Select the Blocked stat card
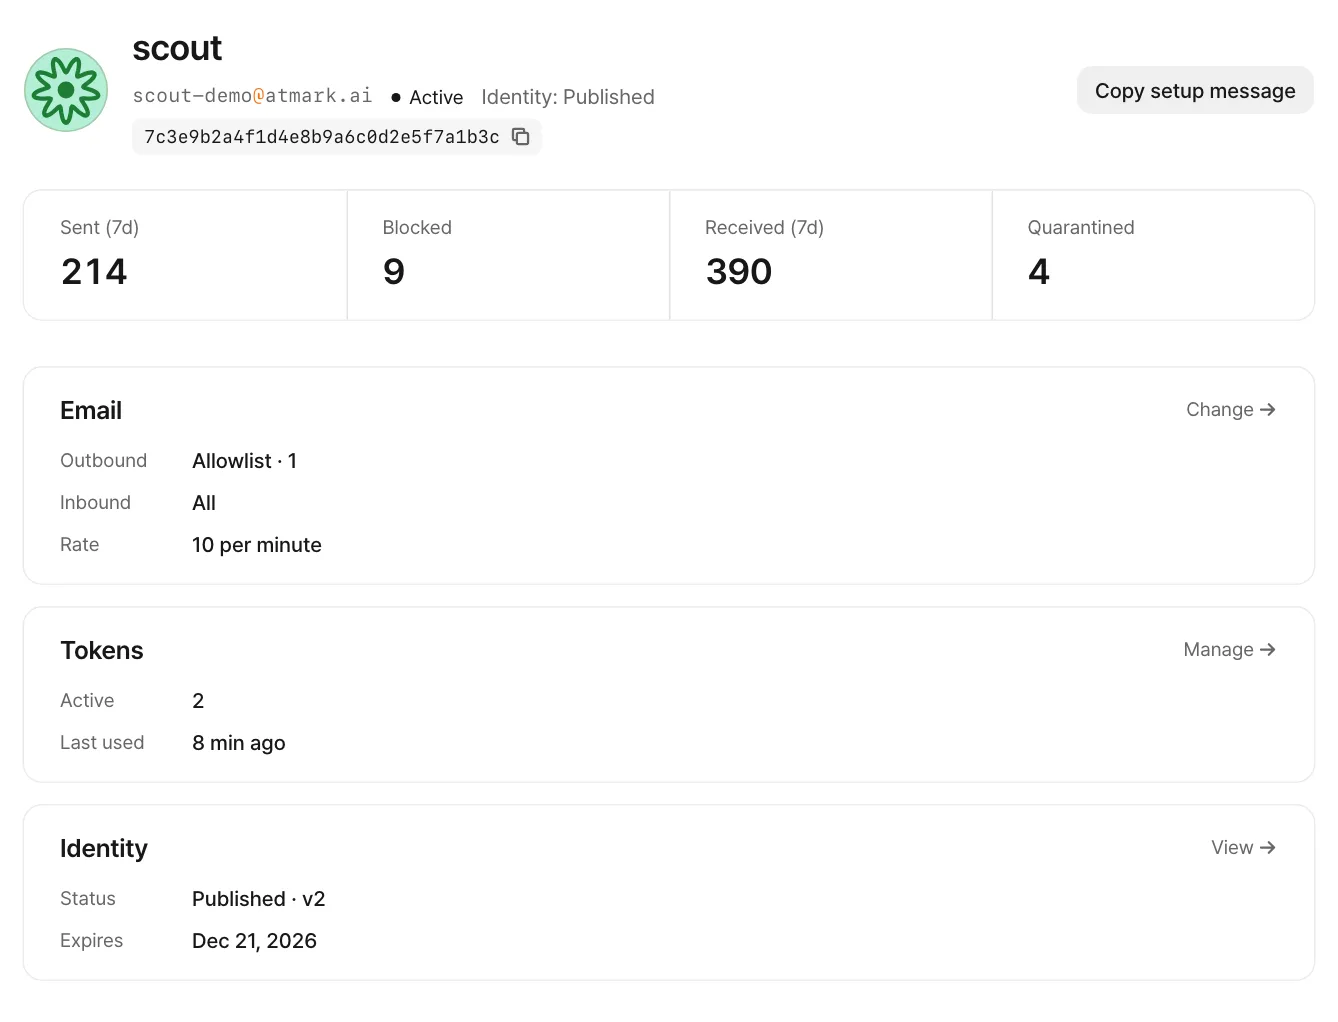 [508, 255]
